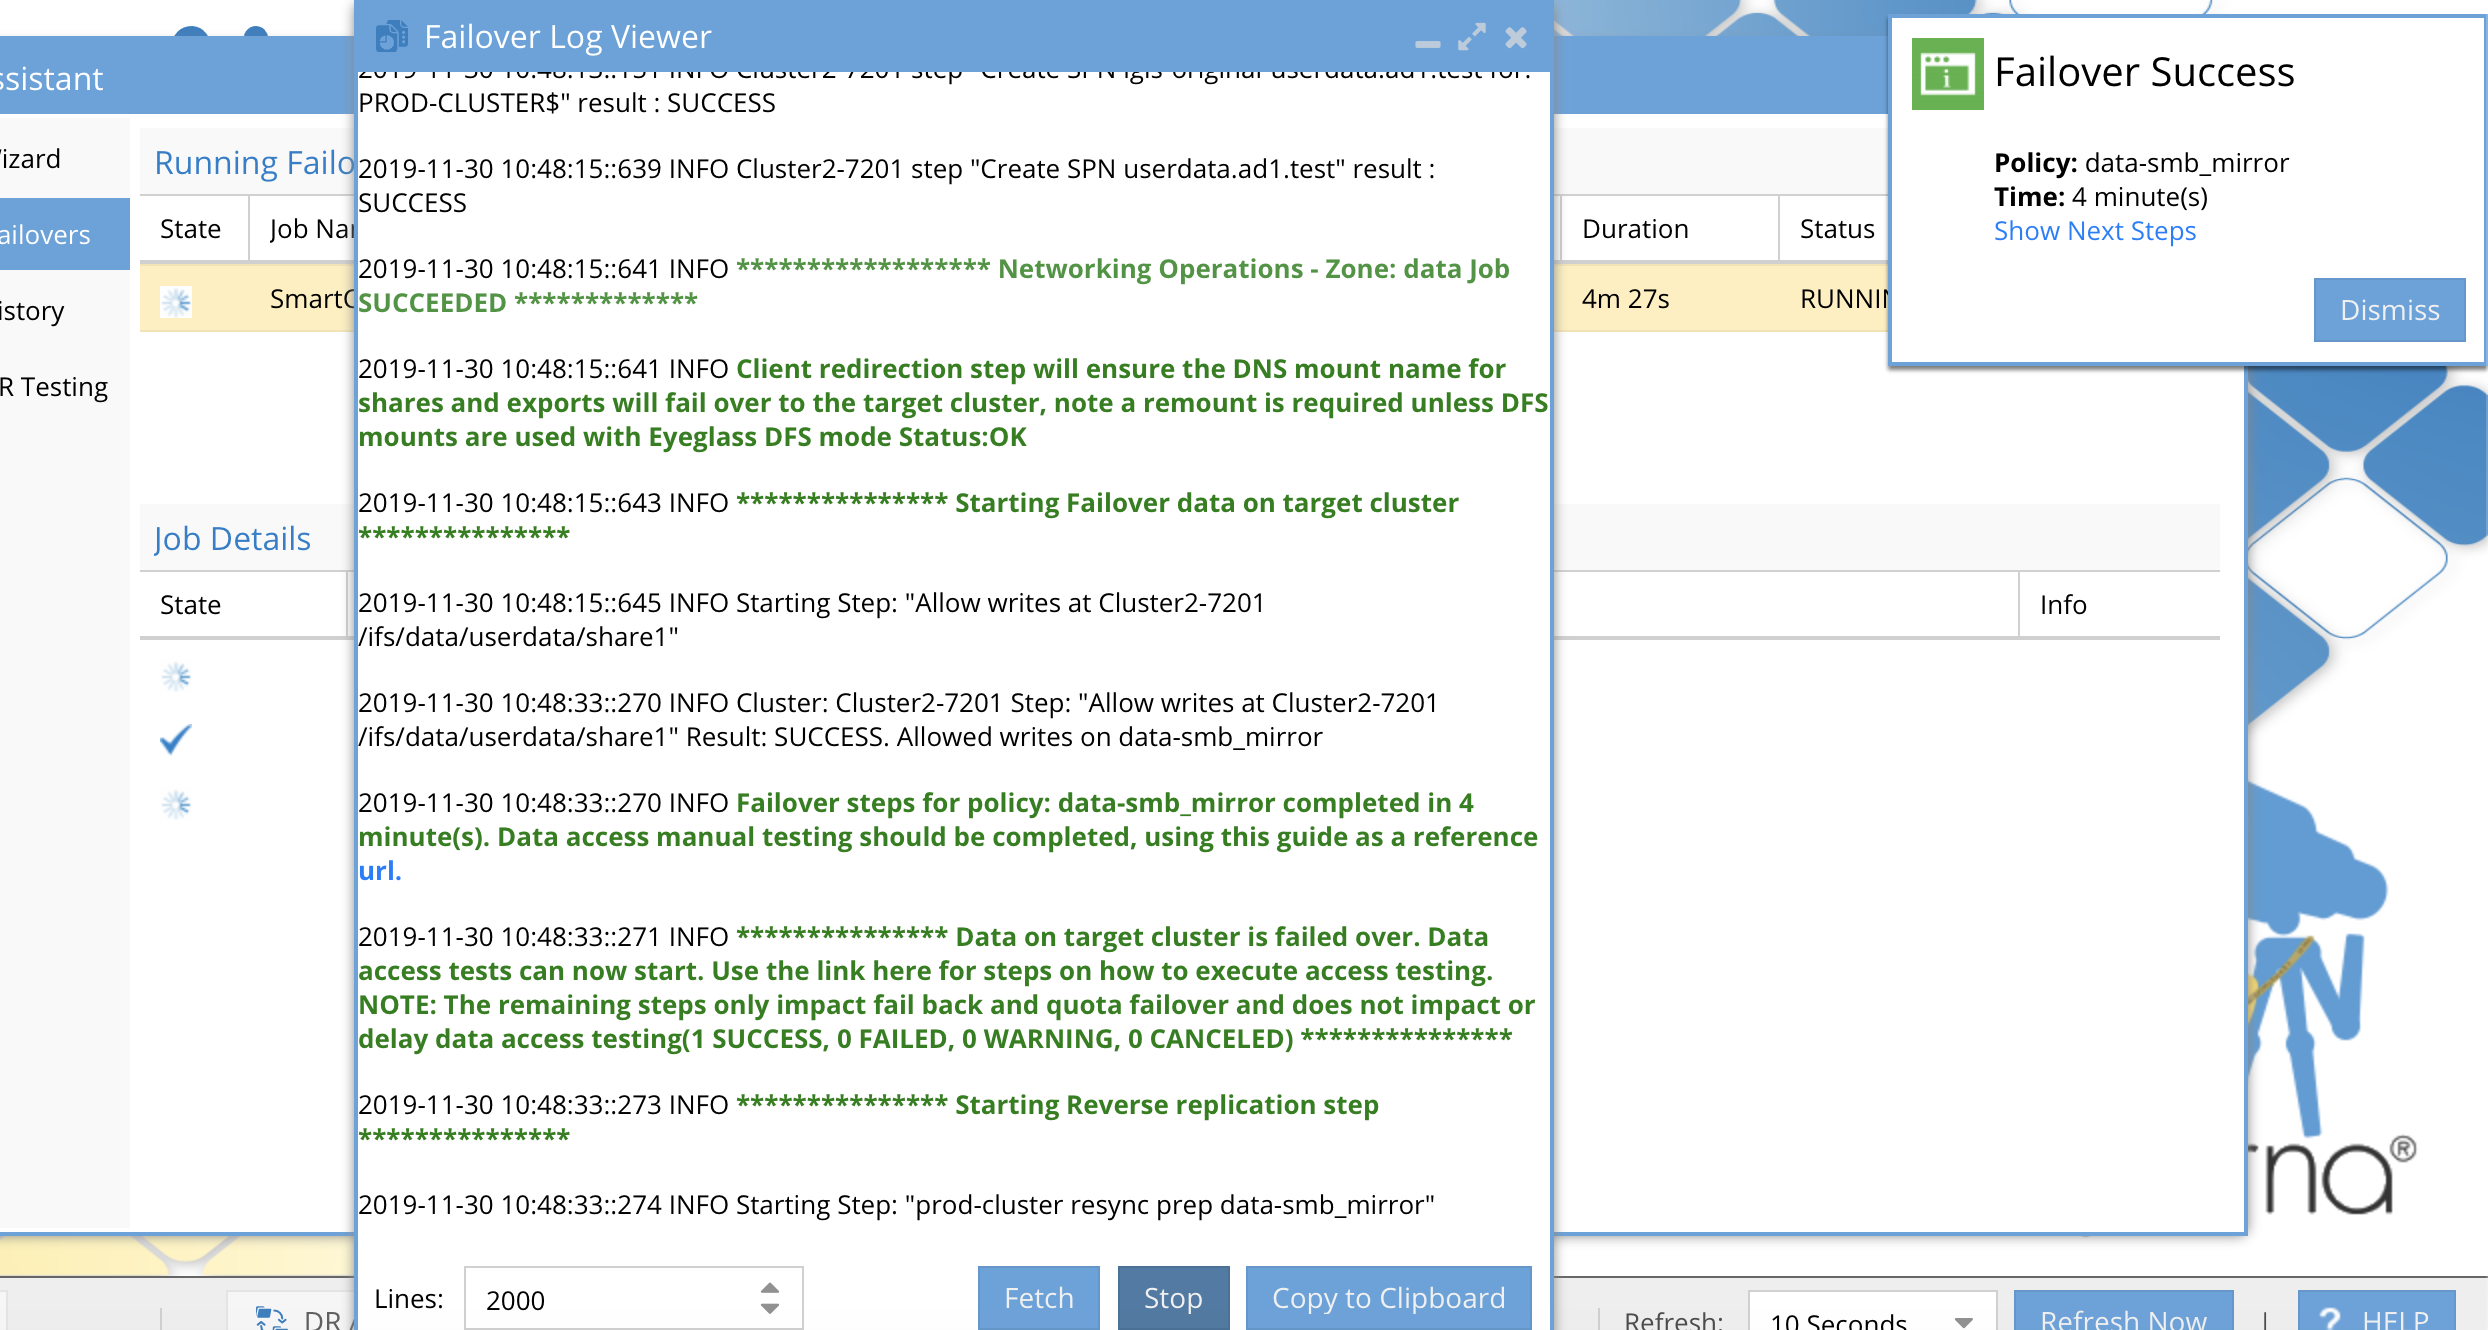Click the Fetch button
Image resolution: width=2488 pixels, height=1330 pixels.
[x=1039, y=1298]
